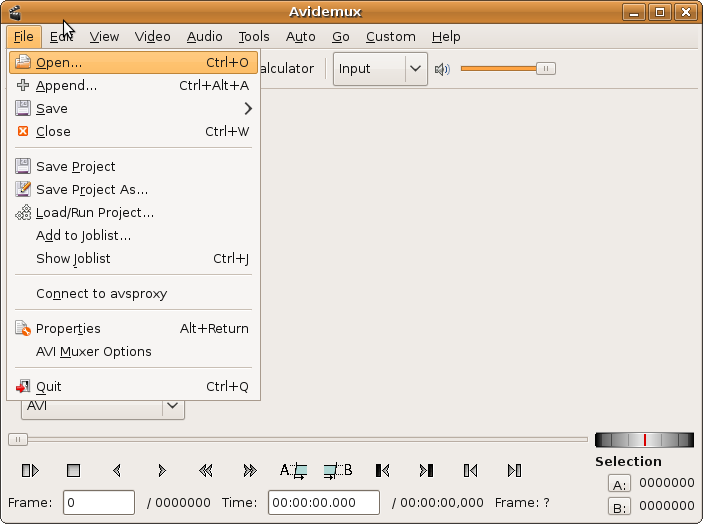Click the Frame number input field
This screenshot has height=524, width=703.
(99, 502)
